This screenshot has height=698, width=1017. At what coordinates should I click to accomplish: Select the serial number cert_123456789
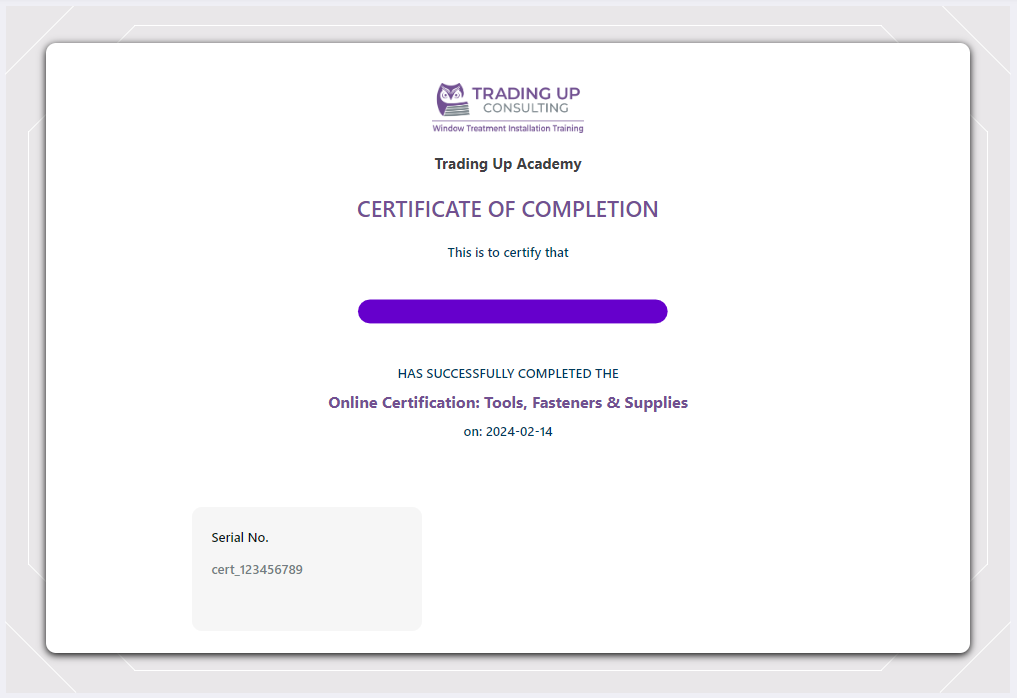tap(257, 570)
